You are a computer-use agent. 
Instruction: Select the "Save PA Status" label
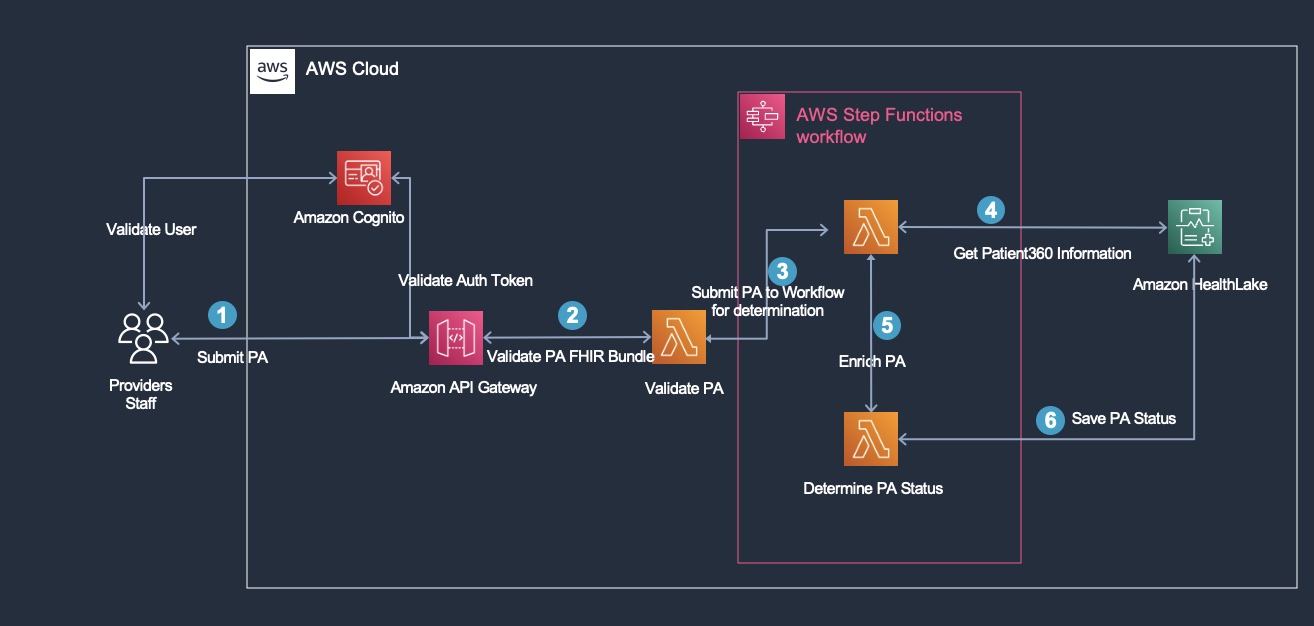coord(1124,418)
